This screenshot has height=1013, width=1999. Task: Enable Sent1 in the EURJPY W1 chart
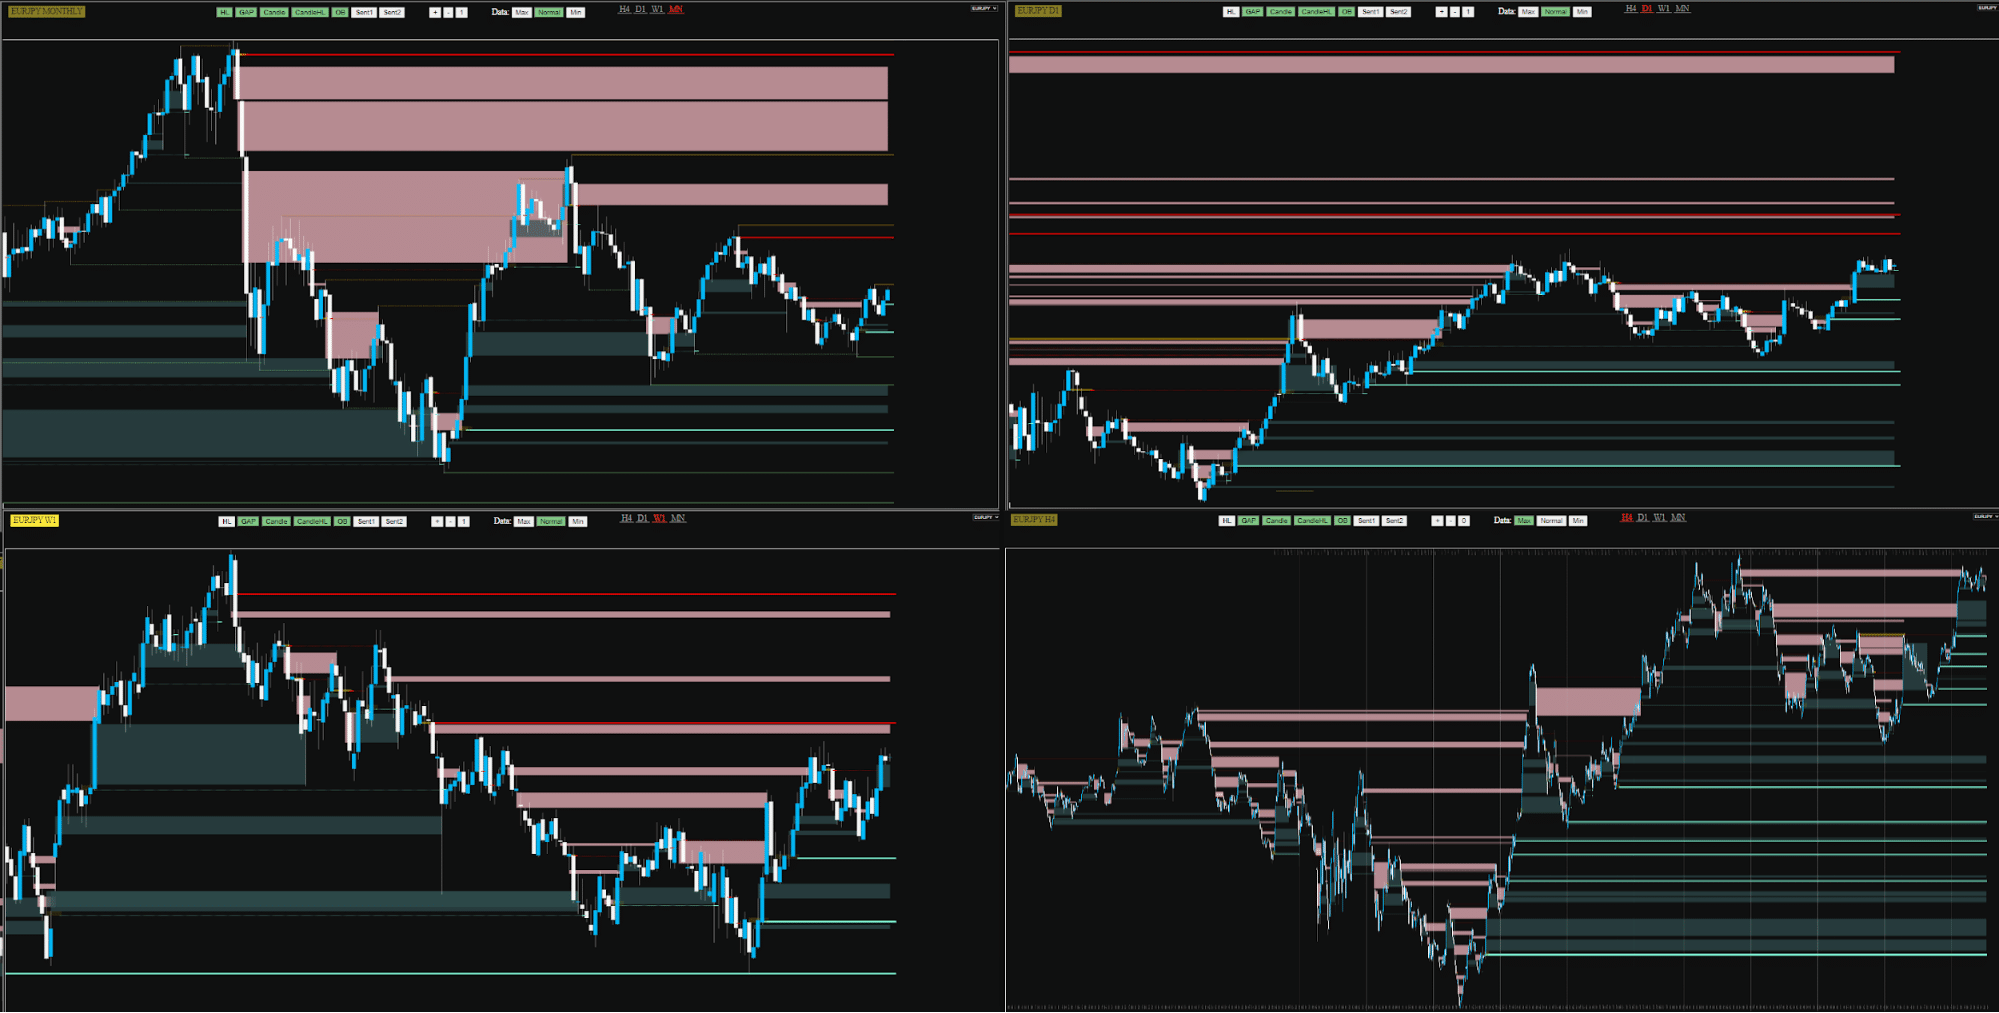point(366,521)
